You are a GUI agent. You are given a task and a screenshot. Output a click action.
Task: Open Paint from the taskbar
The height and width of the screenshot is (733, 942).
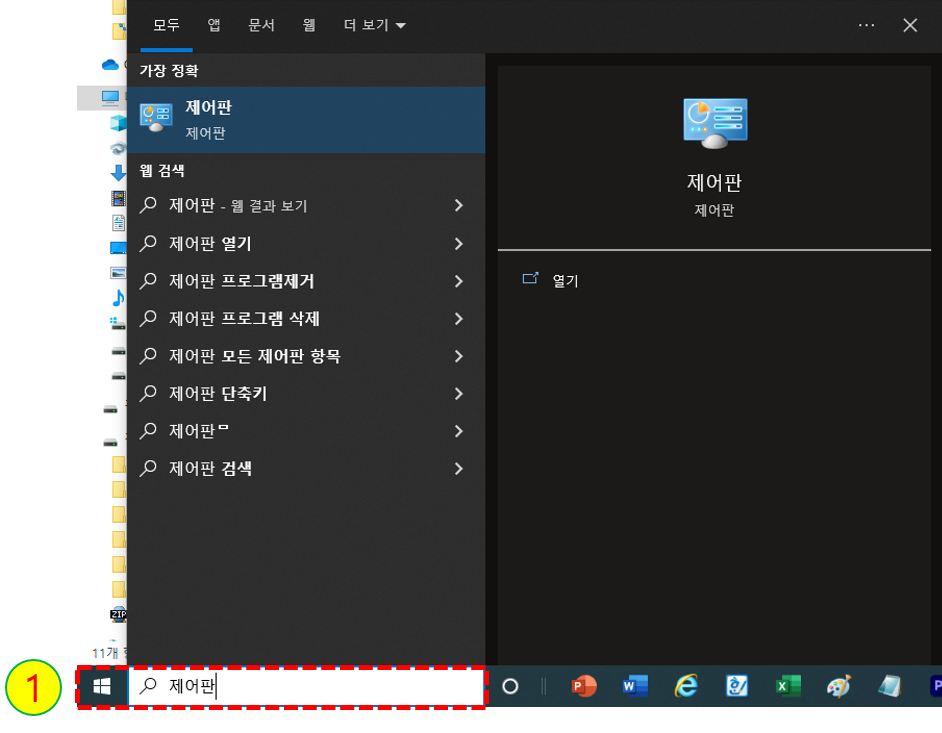tap(838, 687)
